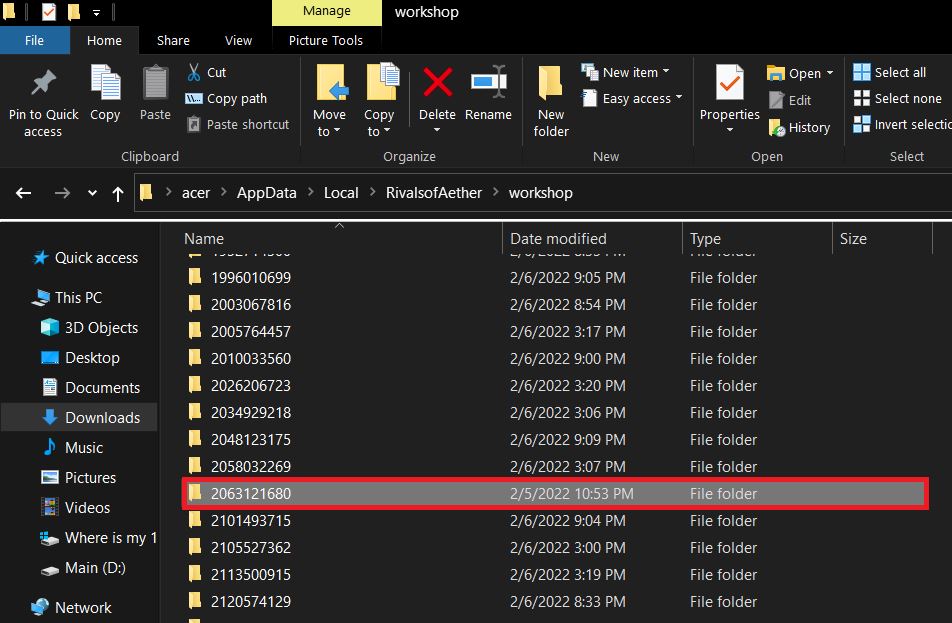The height and width of the screenshot is (623, 952).
Task: Click the Up one level arrow
Action: click(x=118, y=194)
